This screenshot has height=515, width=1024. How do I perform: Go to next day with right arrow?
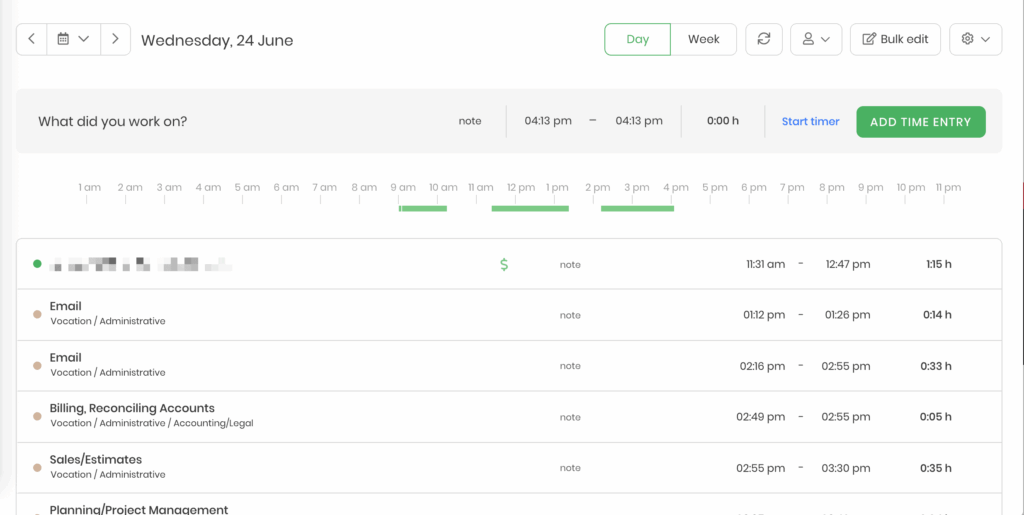click(115, 40)
